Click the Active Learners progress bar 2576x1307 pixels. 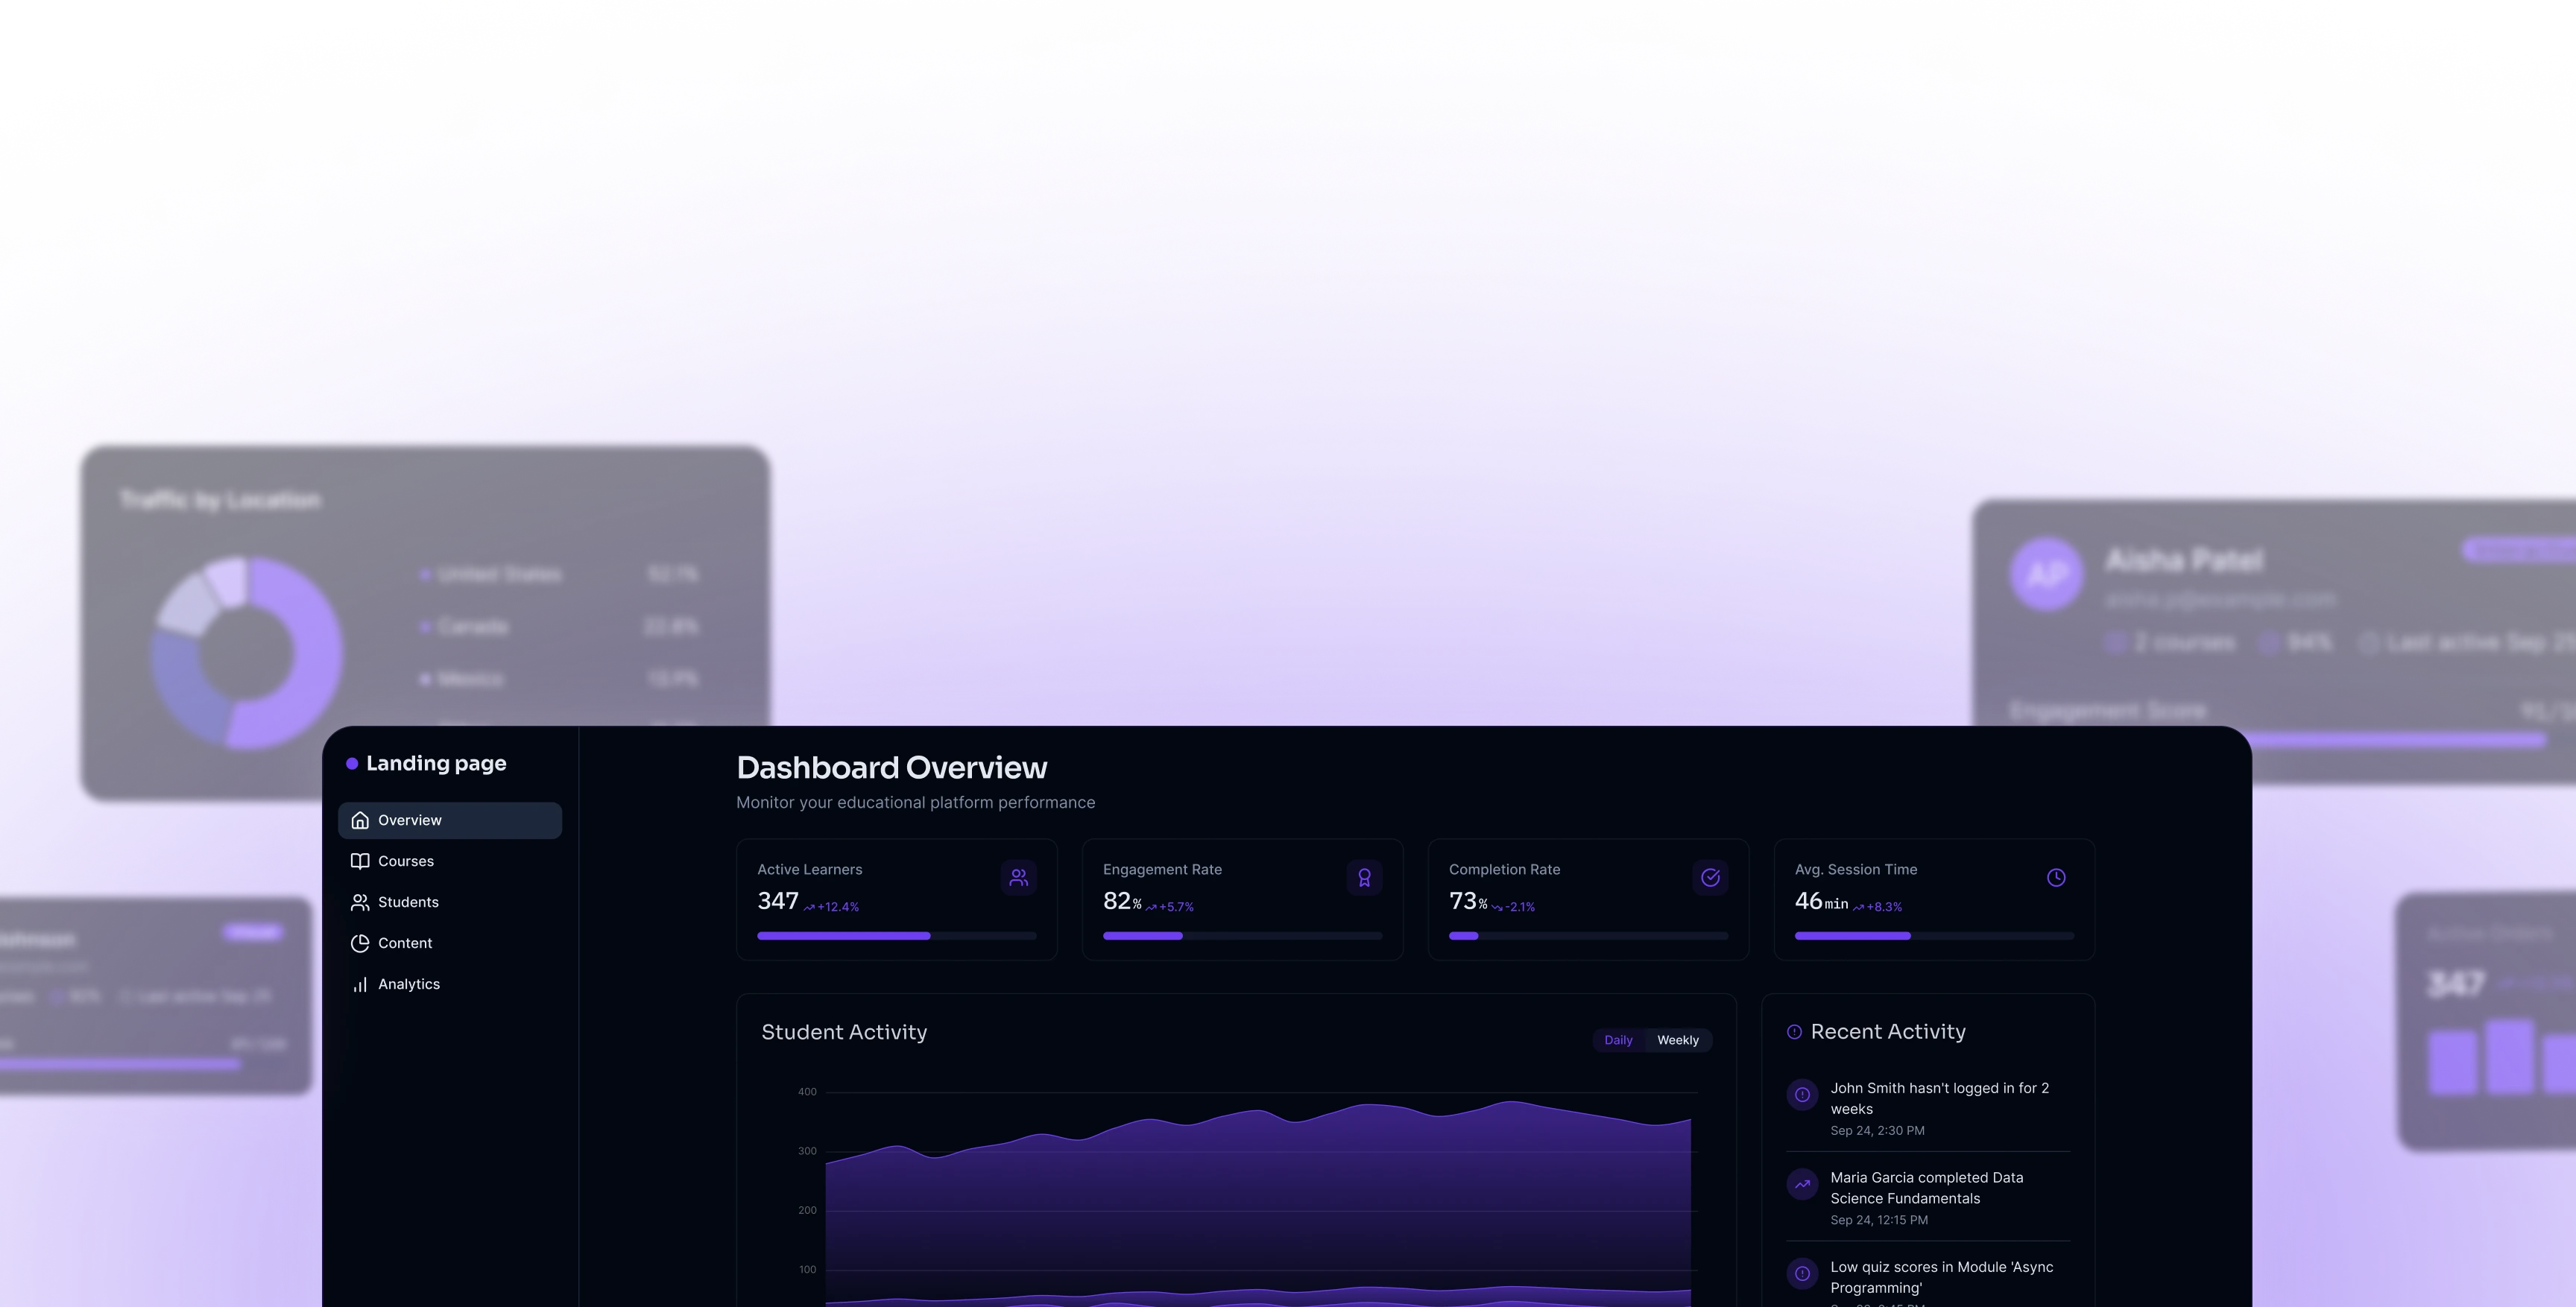click(896, 936)
